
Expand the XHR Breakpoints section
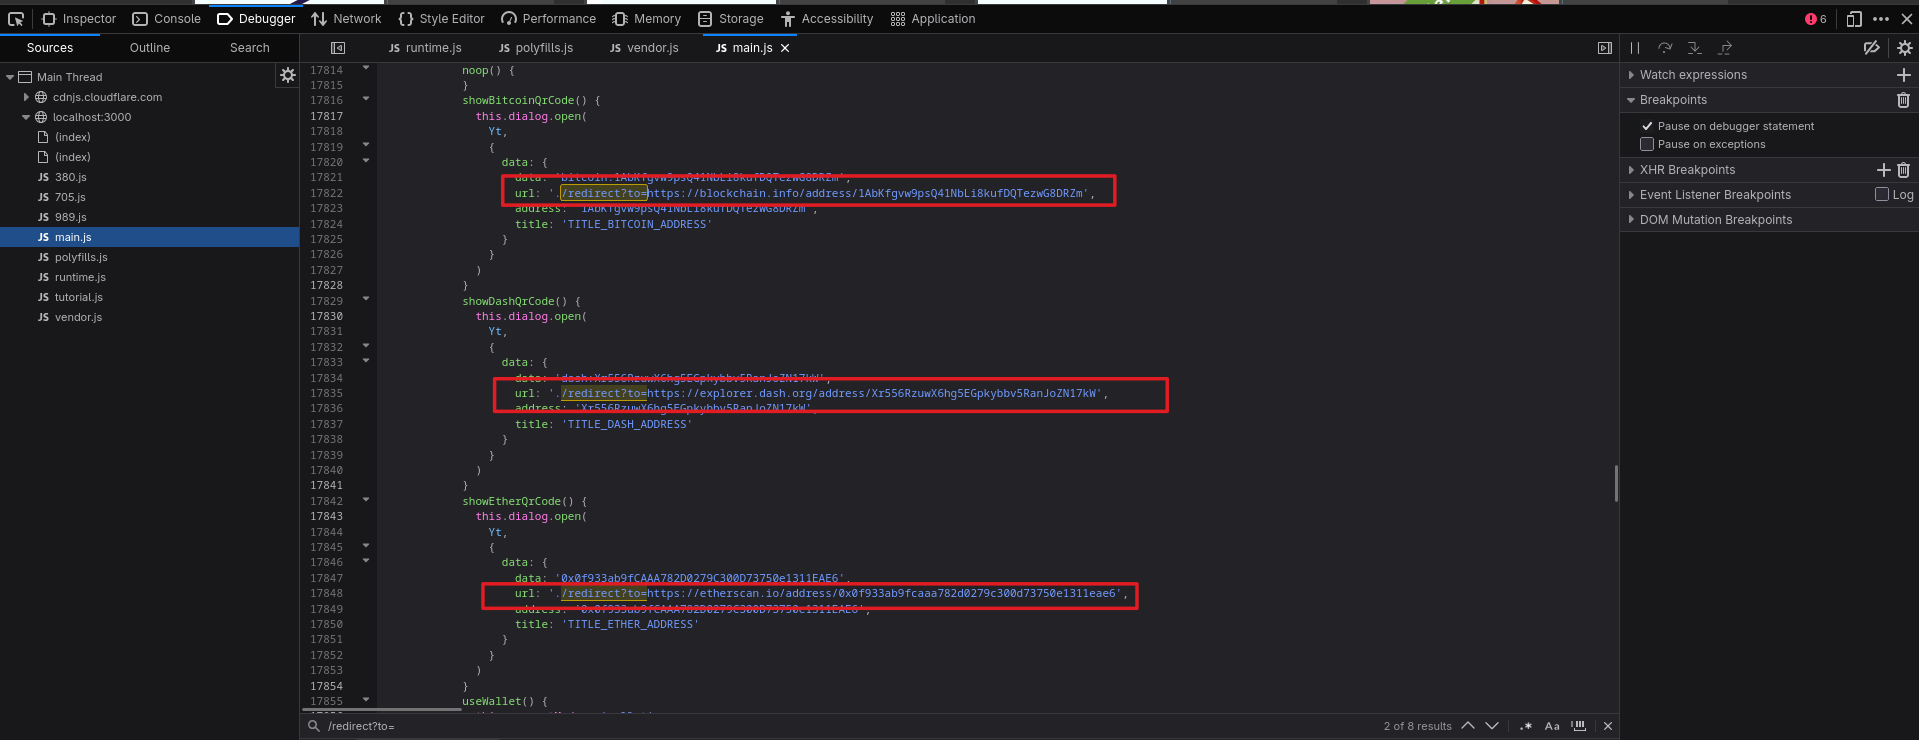(1632, 170)
